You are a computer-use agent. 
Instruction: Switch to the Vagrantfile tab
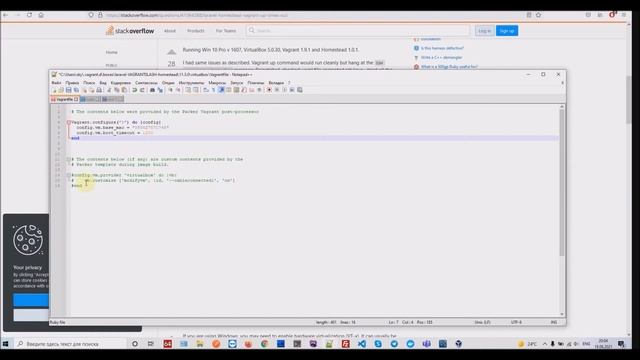64,99
